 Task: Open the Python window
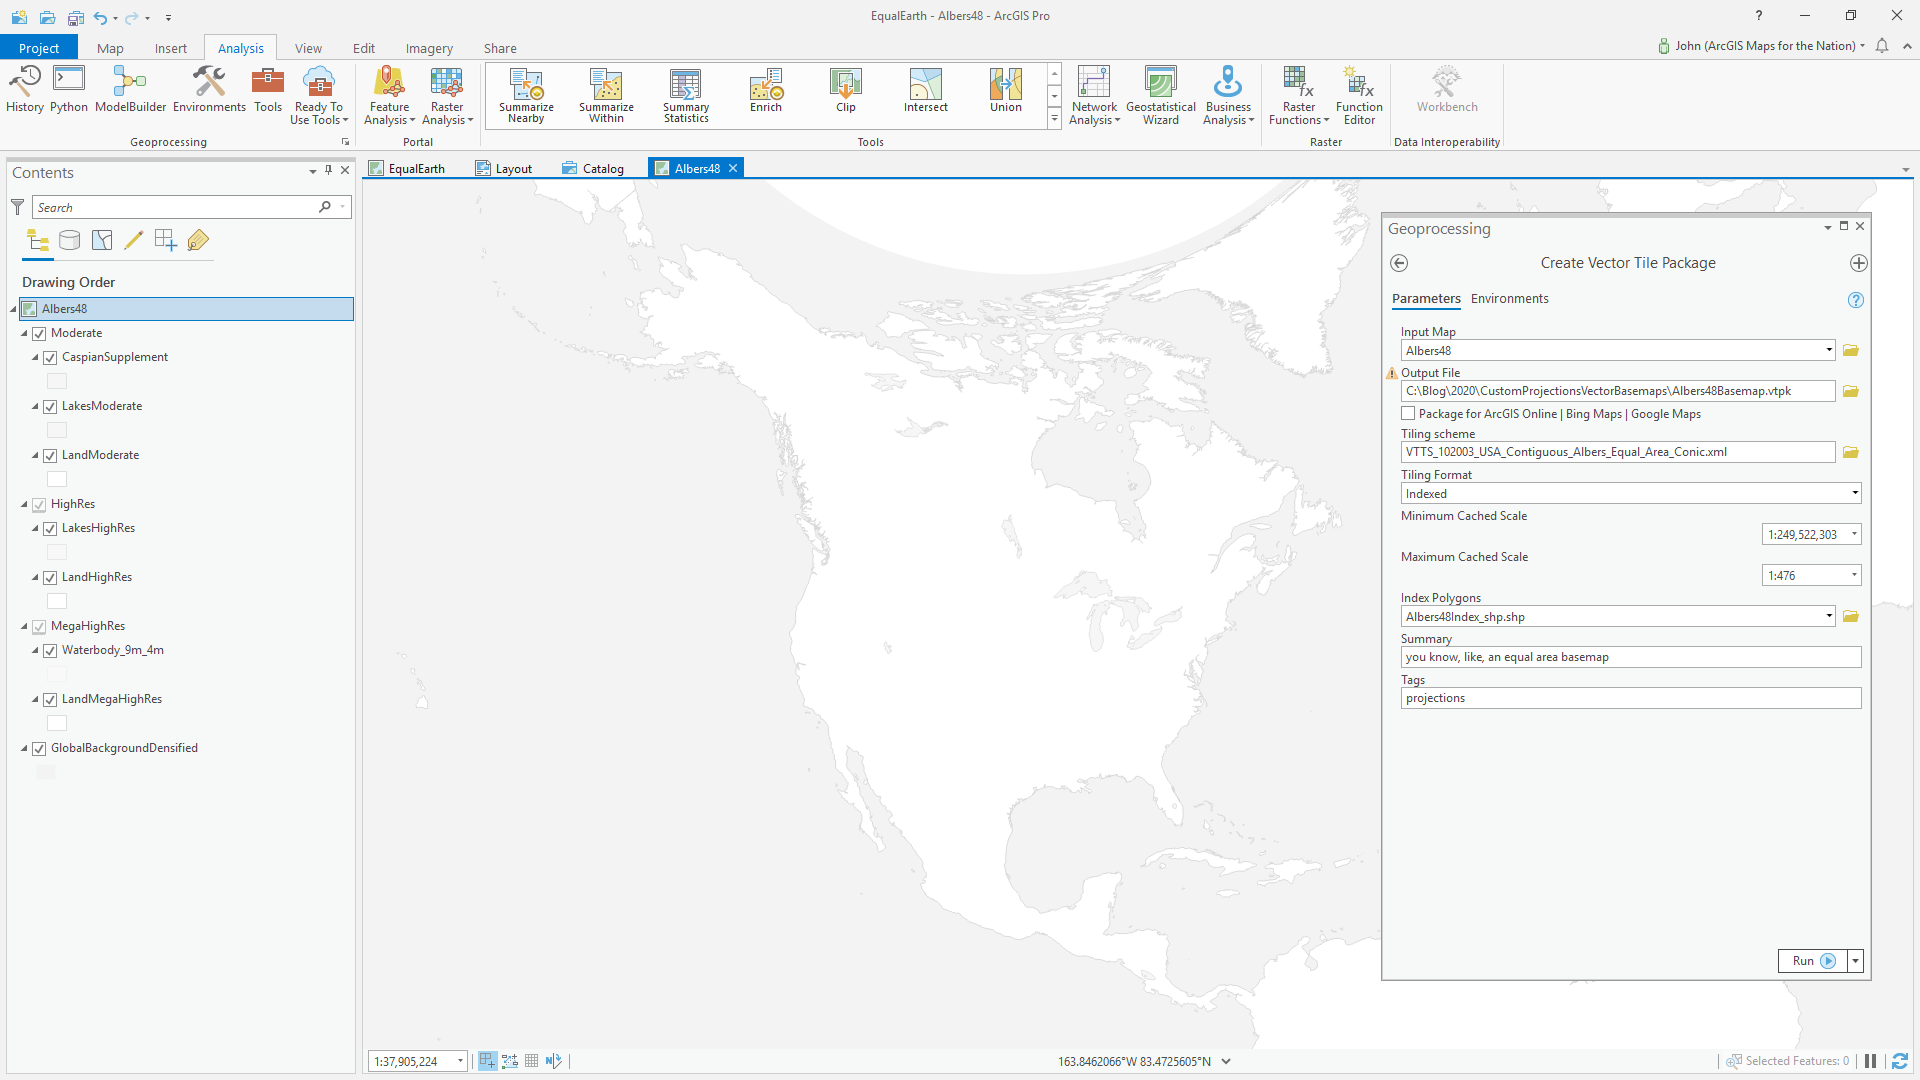click(69, 90)
